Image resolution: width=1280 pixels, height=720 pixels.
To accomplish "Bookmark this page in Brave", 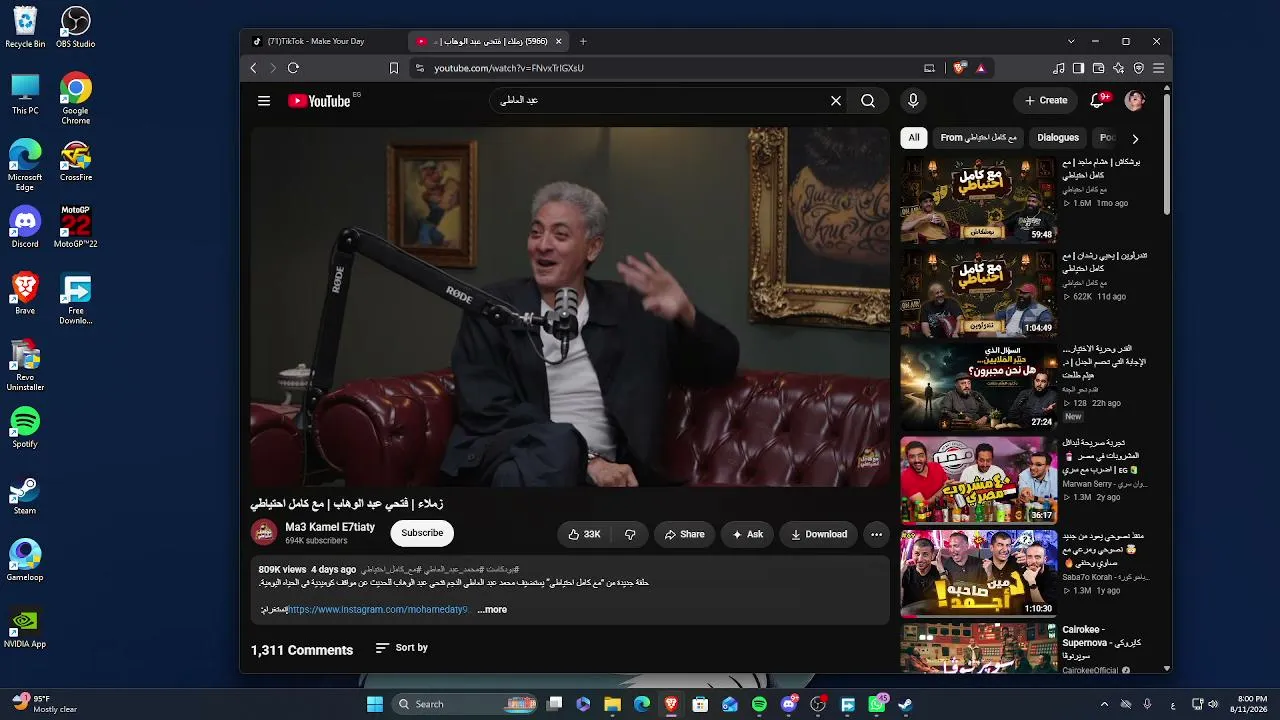I will pos(394,68).
